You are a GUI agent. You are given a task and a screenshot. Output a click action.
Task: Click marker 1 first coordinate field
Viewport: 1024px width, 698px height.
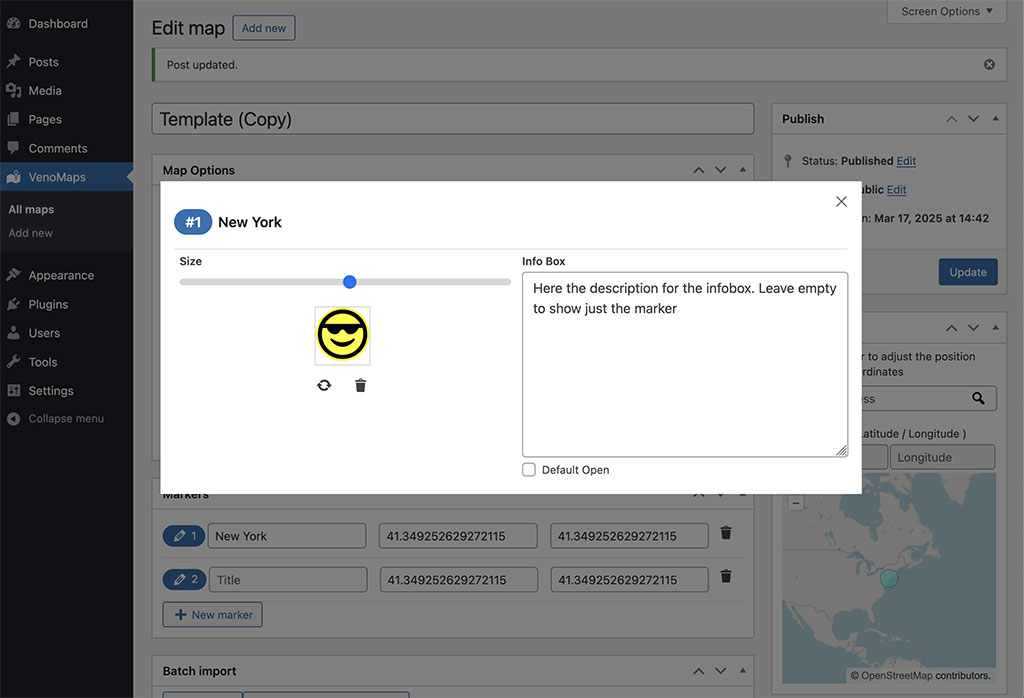point(458,536)
